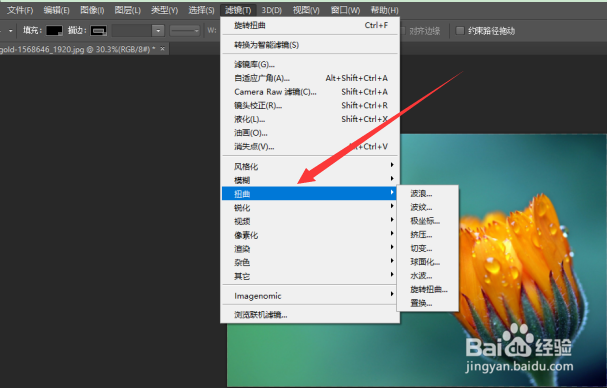Expand the 像素化 submenu
Image resolution: width=607 pixels, height=388 pixels.
pyautogui.click(x=310, y=235)
